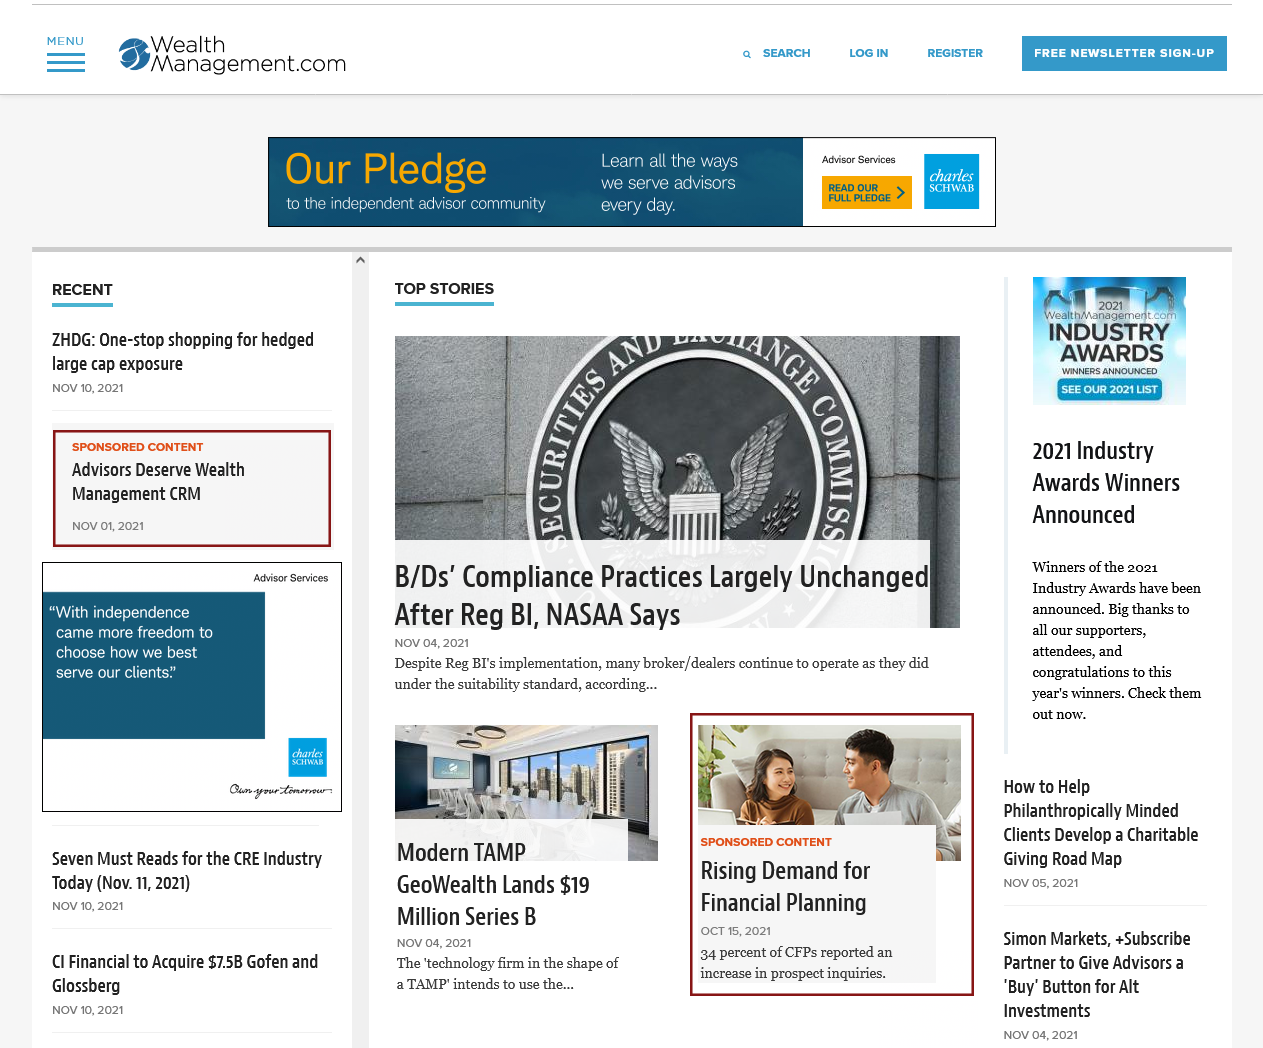Click the 2021 Industry Awards badge image
The width and height of the screenshot is (1263, 1048).
(x=1109, y=341)
